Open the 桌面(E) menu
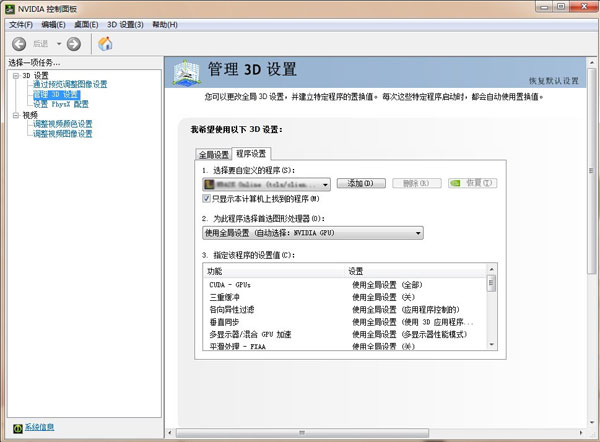600x442 pixels. click(86, 25)
